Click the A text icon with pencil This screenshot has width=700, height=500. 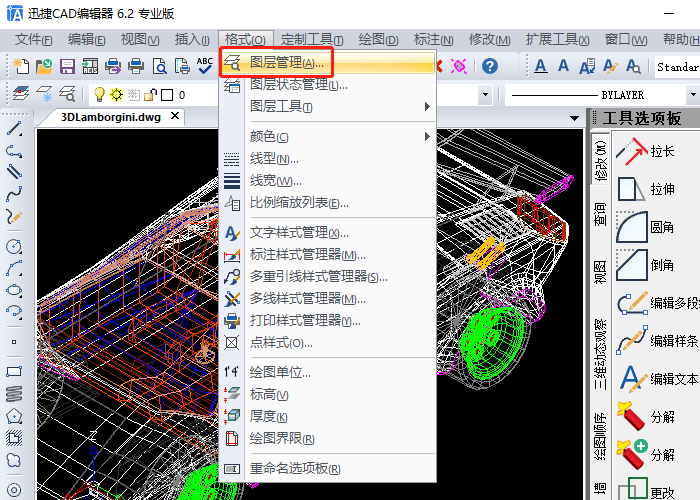coord(610,67)
